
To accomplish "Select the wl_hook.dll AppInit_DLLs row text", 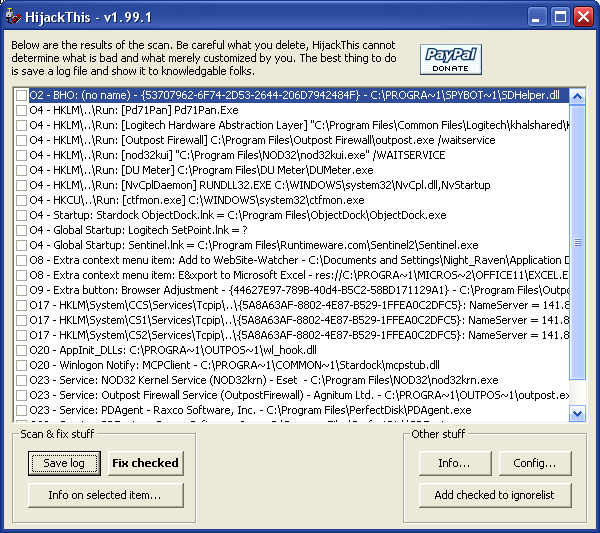I will click(x=173, y=350).
